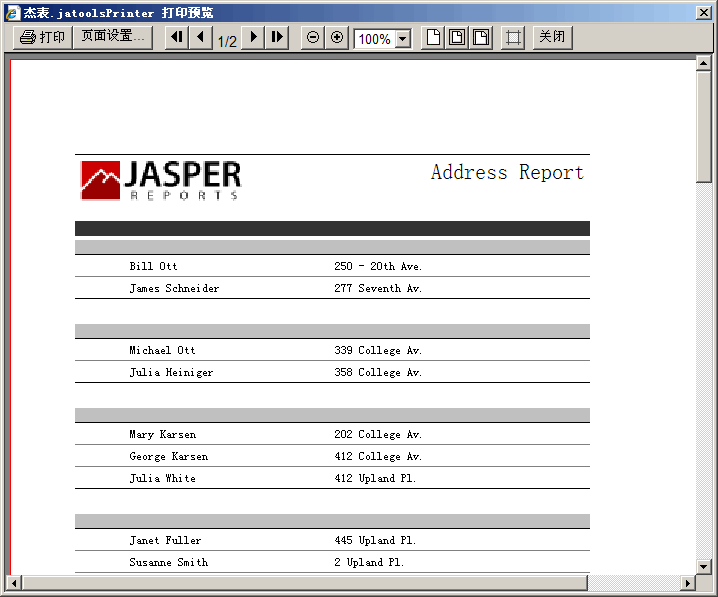Click the name Susanne Smith
Viewport: 718px width, 597px height.
(169, 562)
